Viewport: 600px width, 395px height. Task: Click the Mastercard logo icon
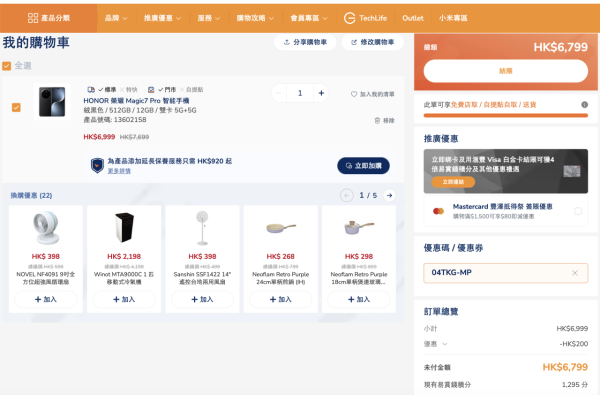[438, 211]
